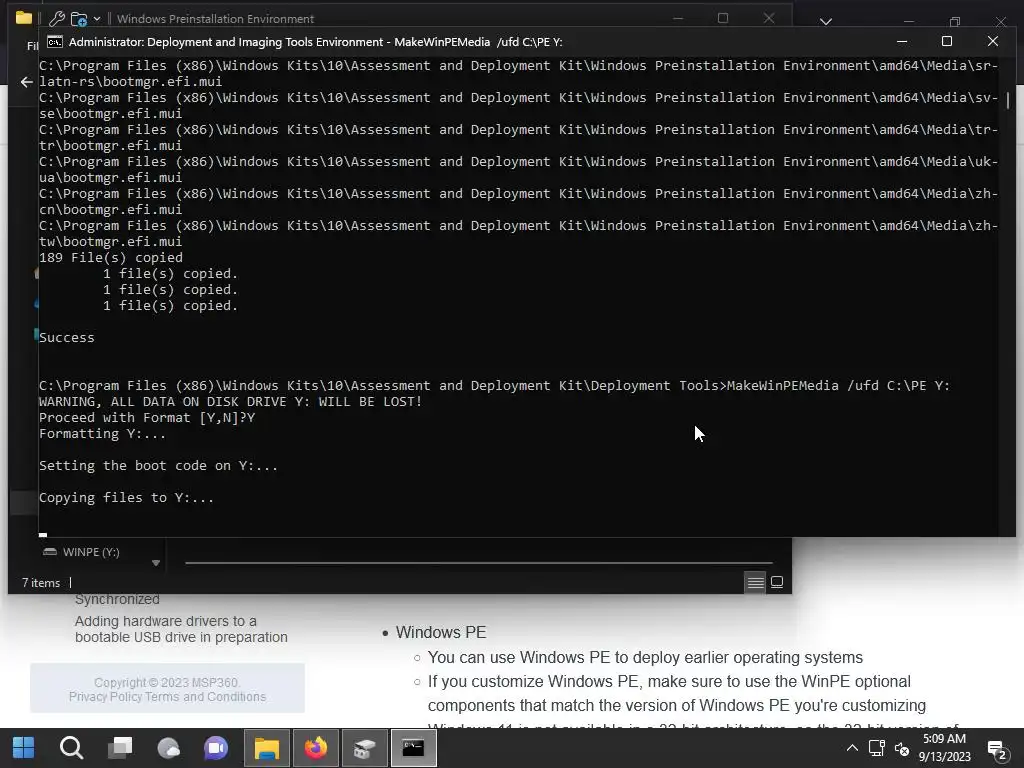Image resolution: width=1024 pixels, height=768 pixels.
Task: Show hidden system tray icons
Action: click(x=852, y=748)
